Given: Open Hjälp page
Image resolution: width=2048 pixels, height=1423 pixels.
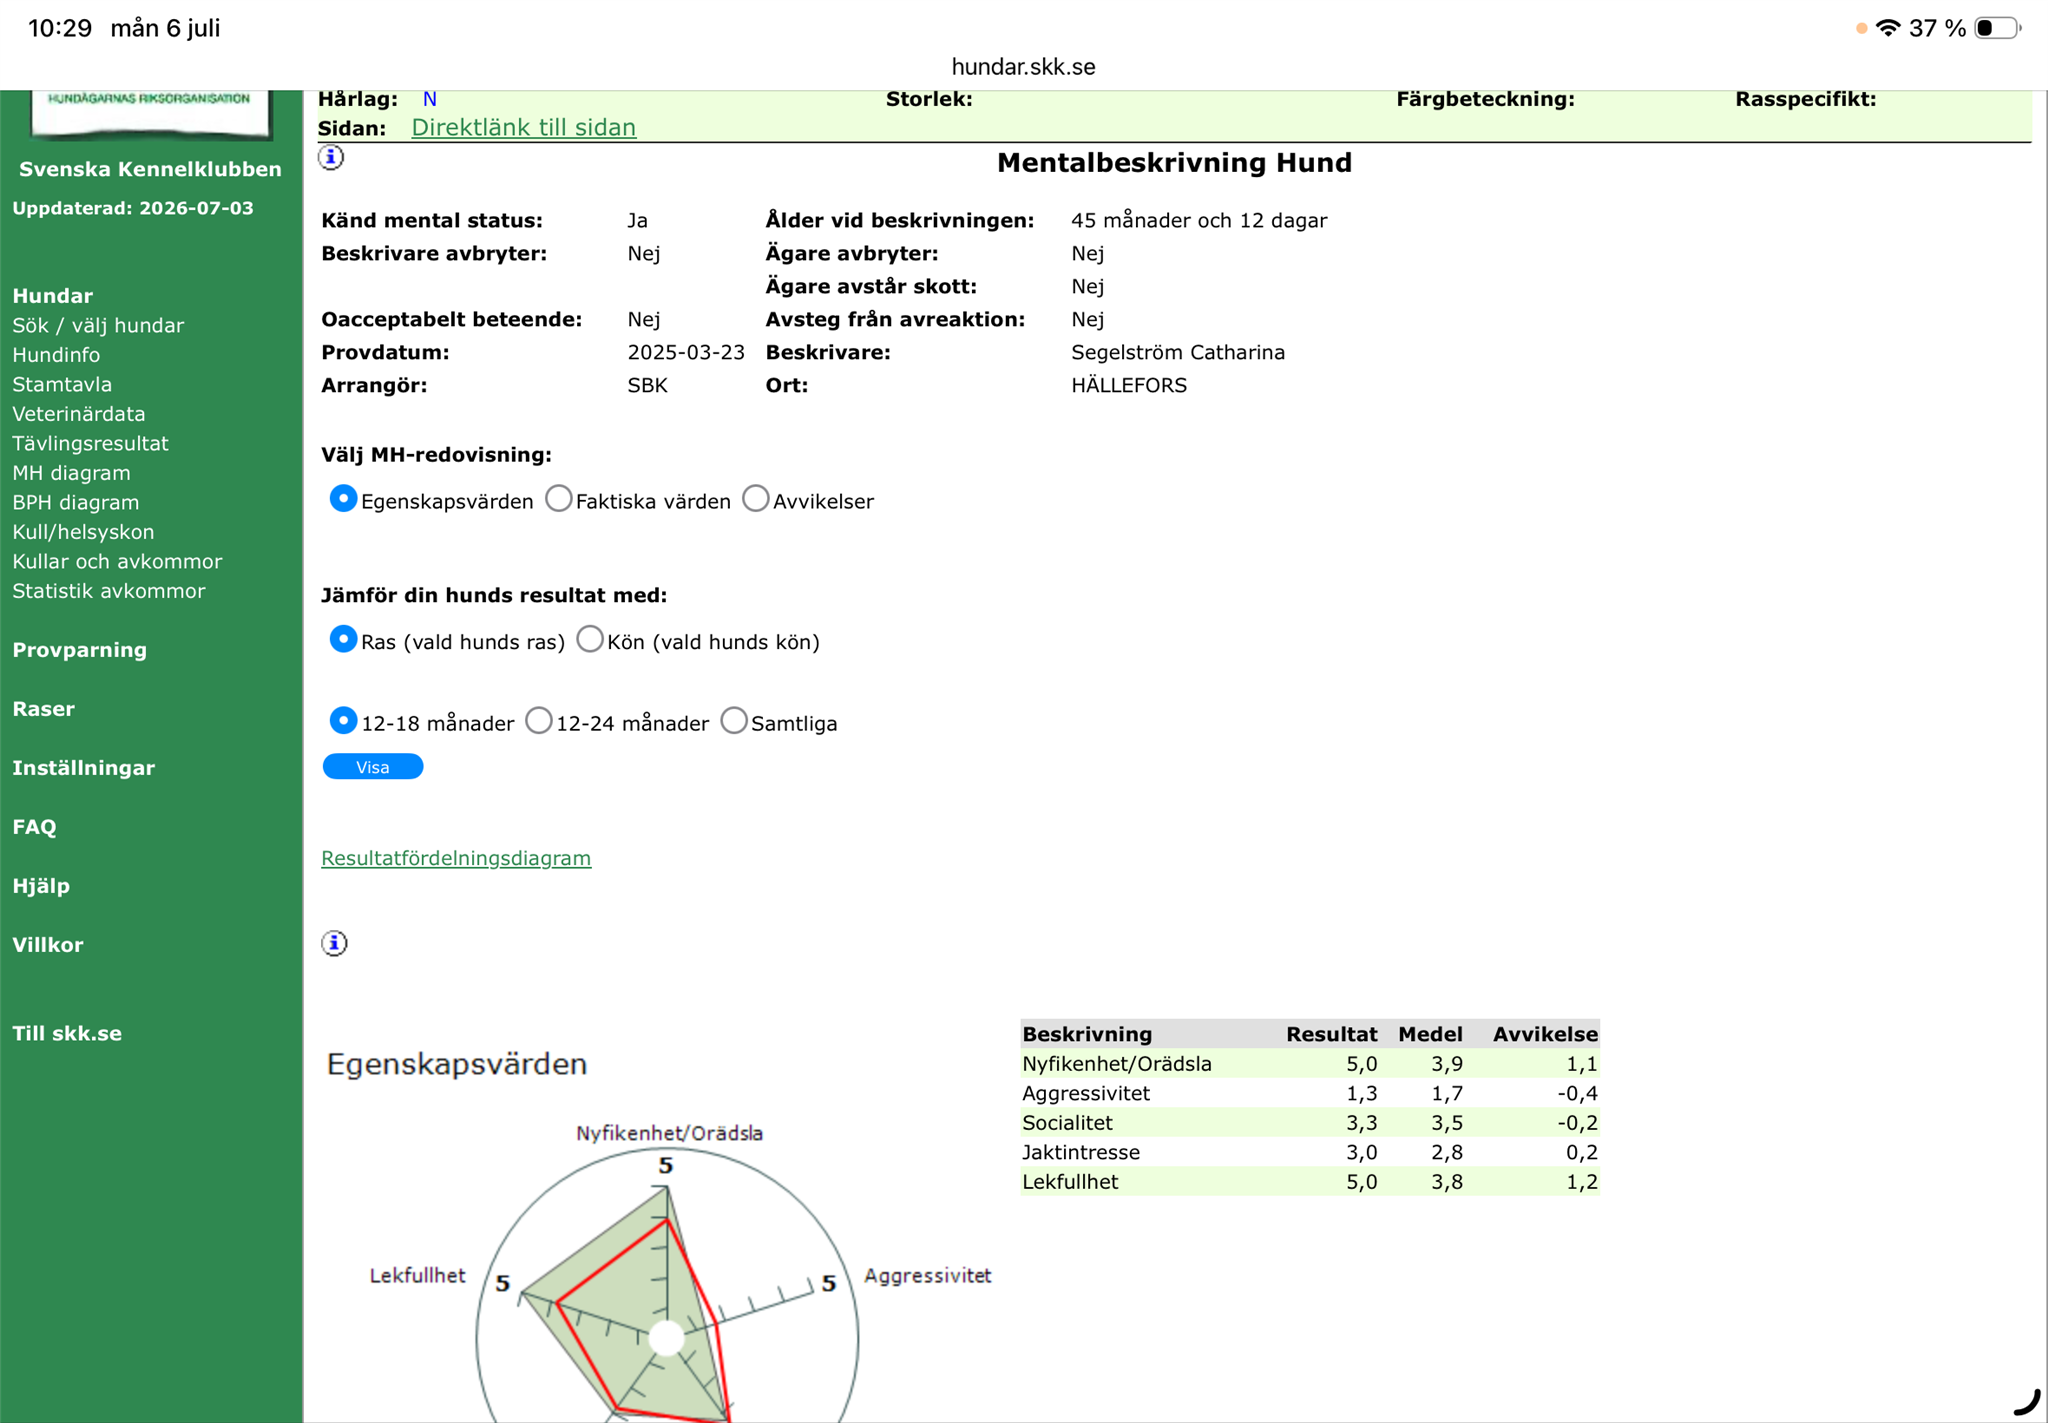Looking at the screenshot, I should 41,886.
